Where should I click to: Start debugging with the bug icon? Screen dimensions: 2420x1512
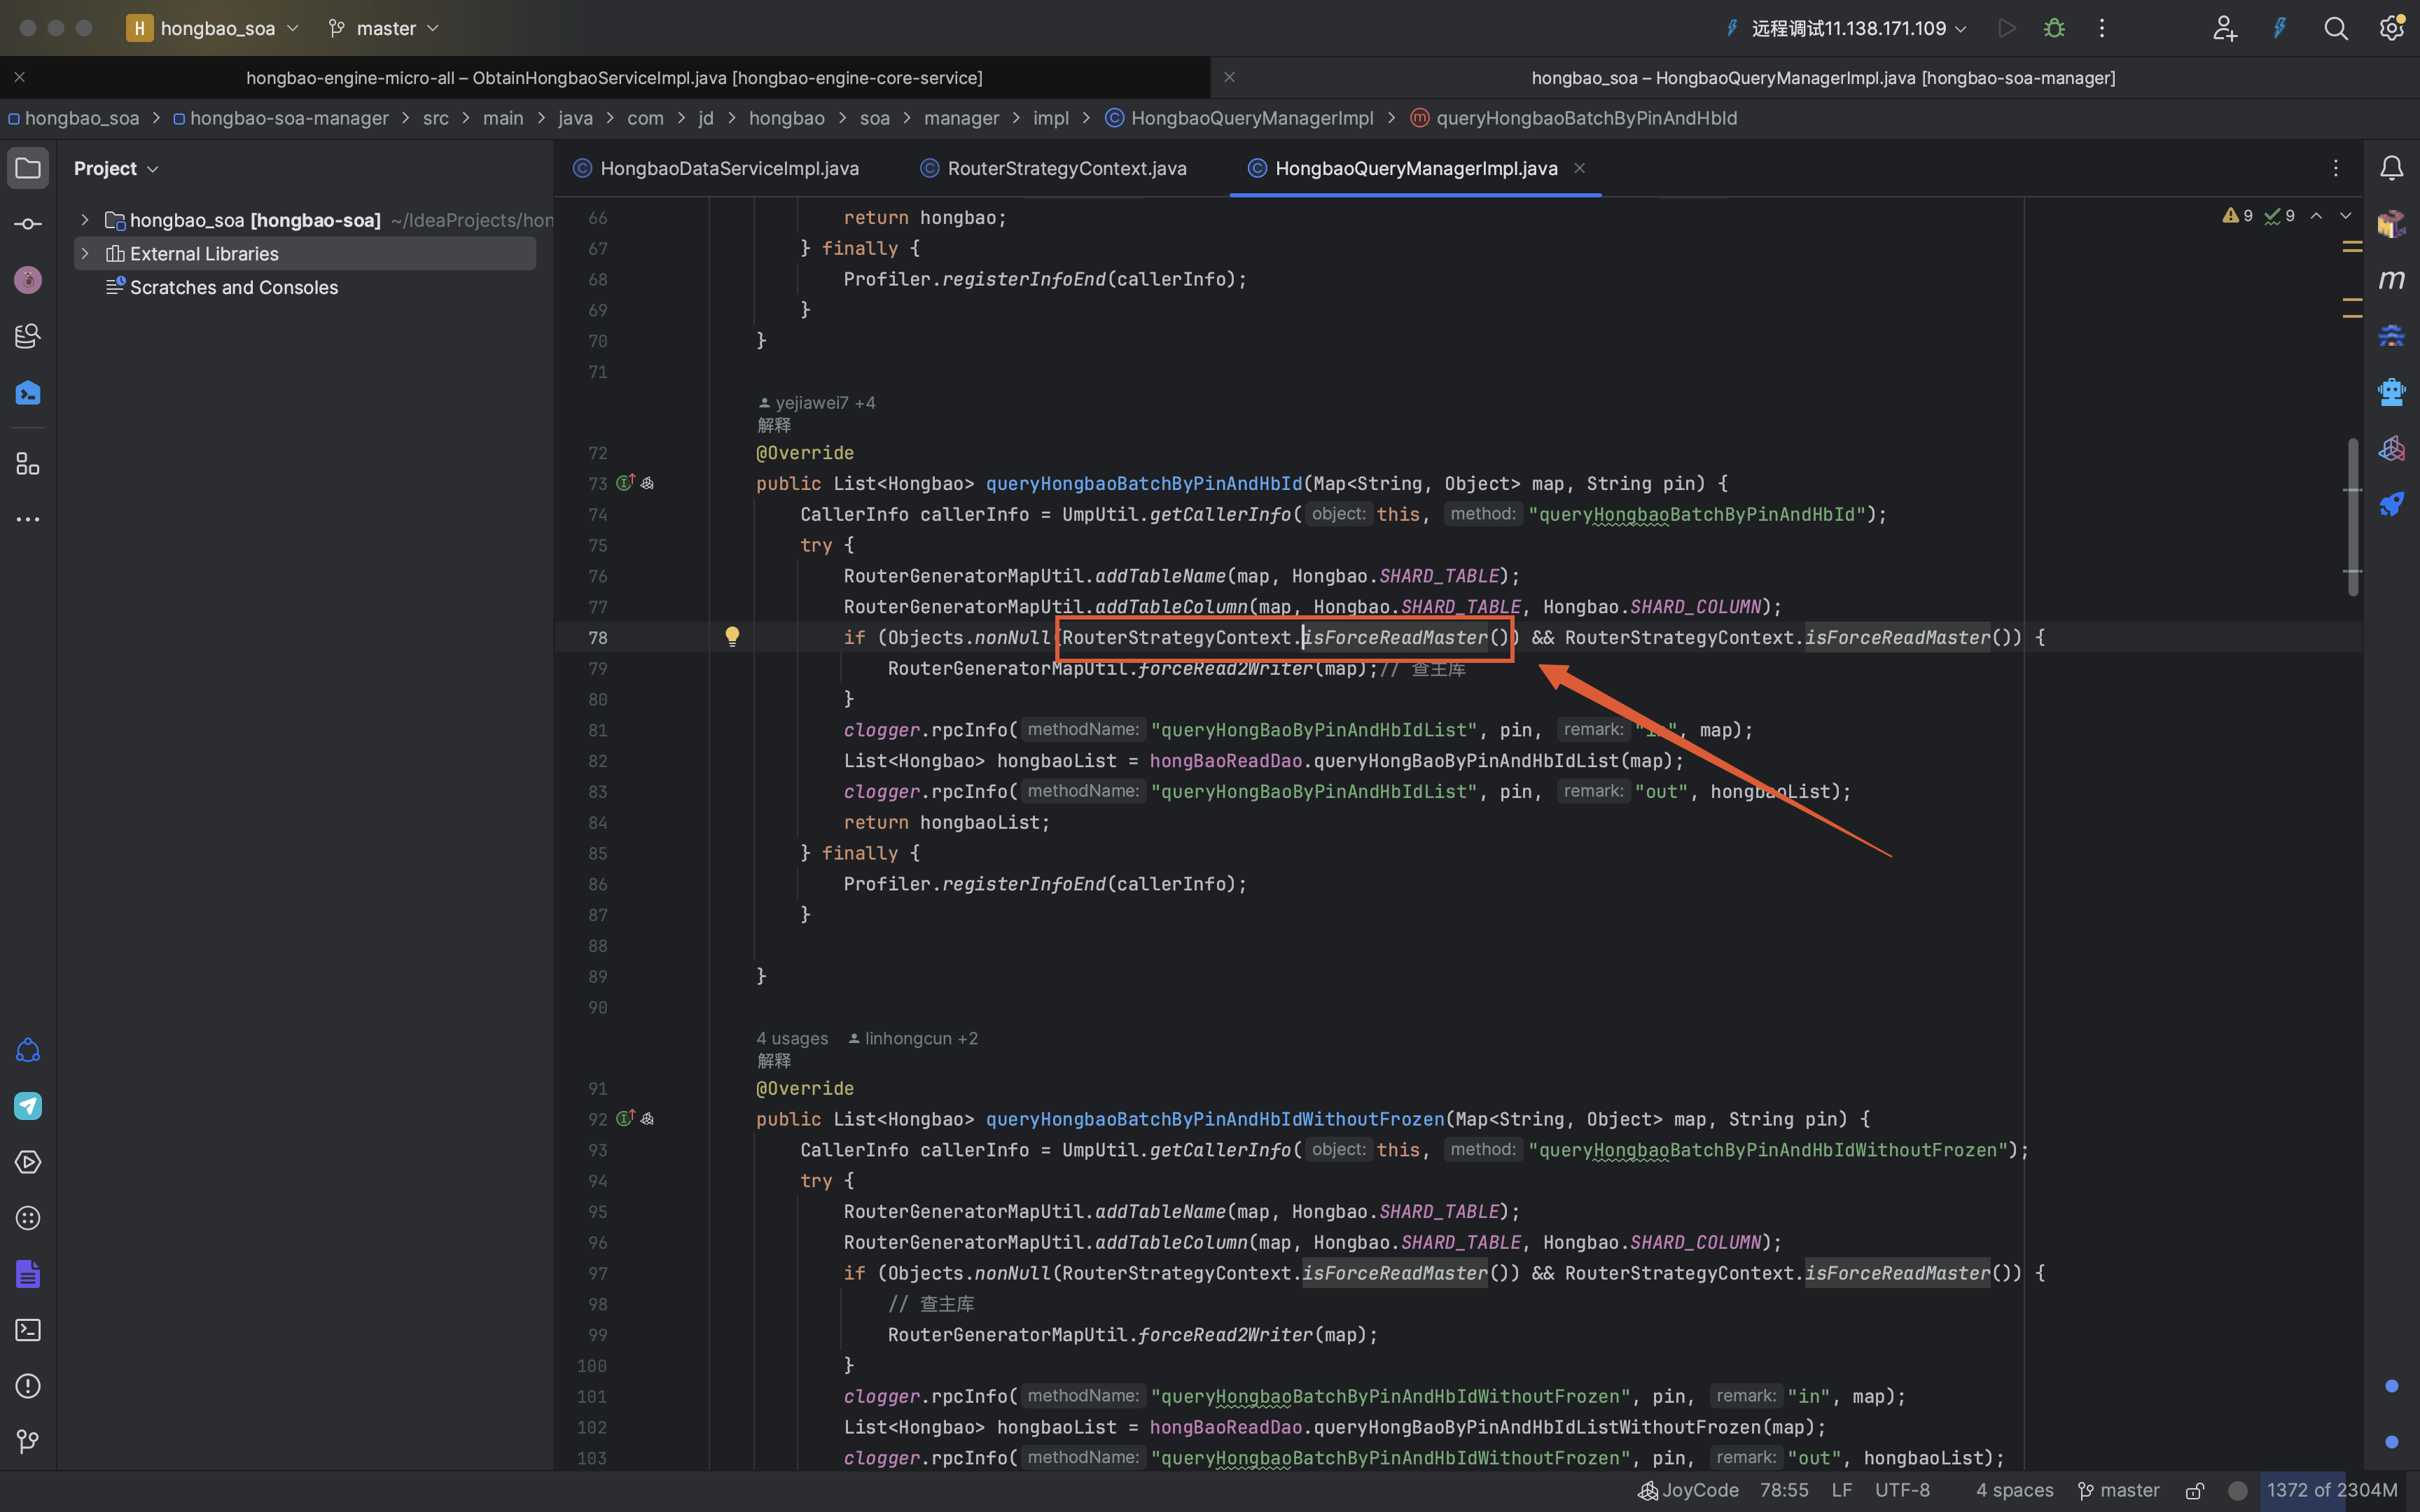[x=2054, y=28]
